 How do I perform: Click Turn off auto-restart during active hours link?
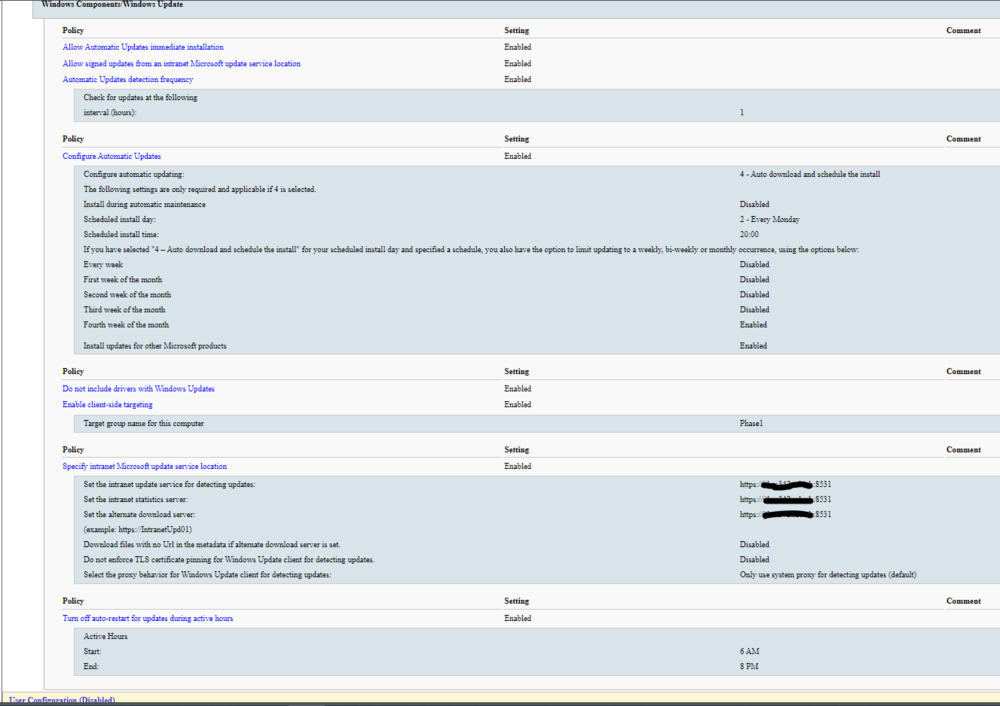pos(148,618)
